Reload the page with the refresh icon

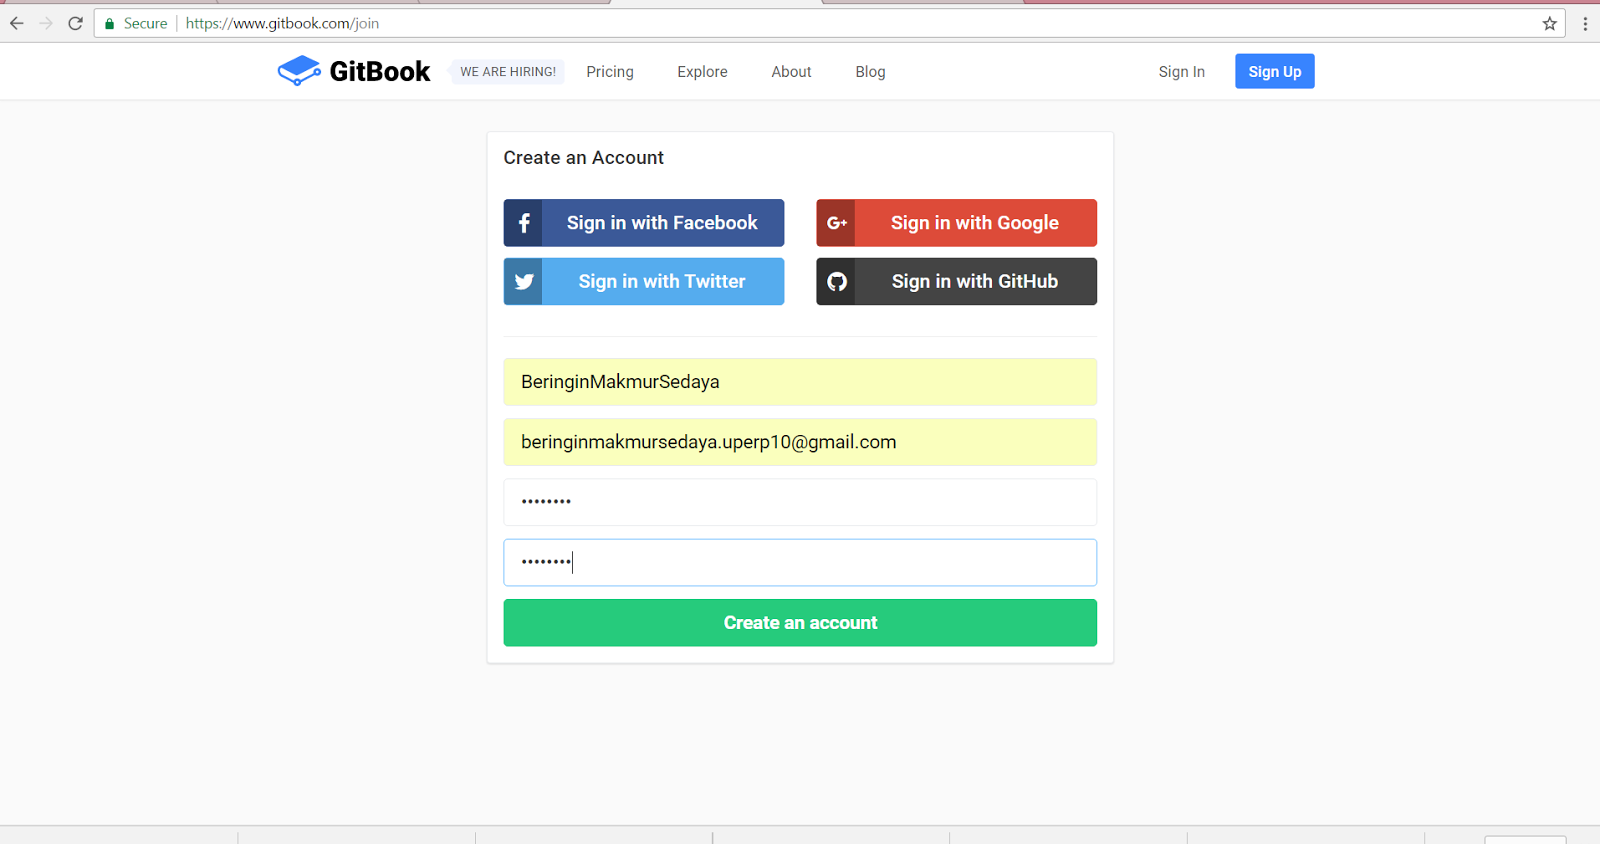click(75, 23)
